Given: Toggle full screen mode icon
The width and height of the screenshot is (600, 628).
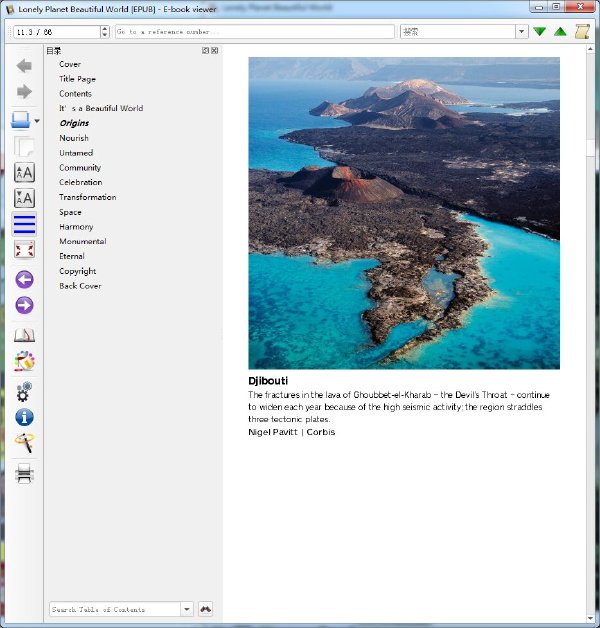Looking at the screenshot, I should 24,250.
